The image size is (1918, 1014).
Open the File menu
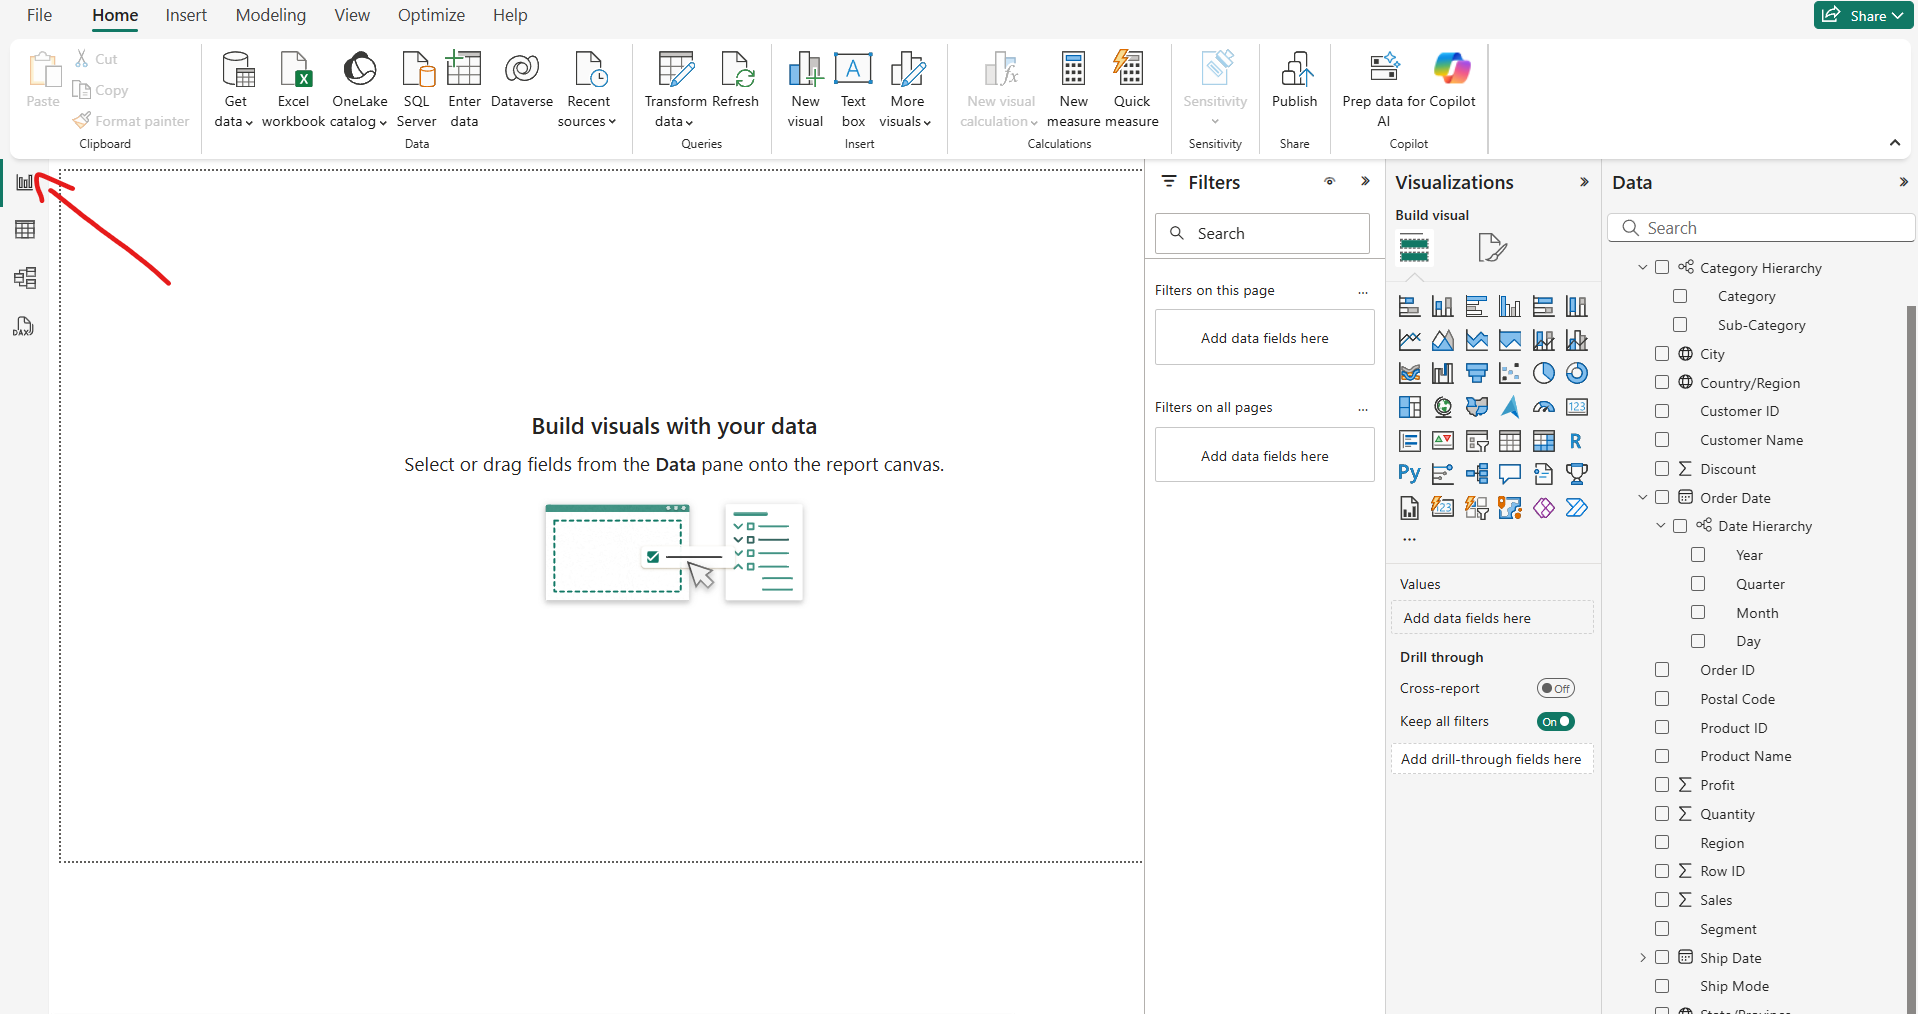pyautogui.click(x=39, y=15)
